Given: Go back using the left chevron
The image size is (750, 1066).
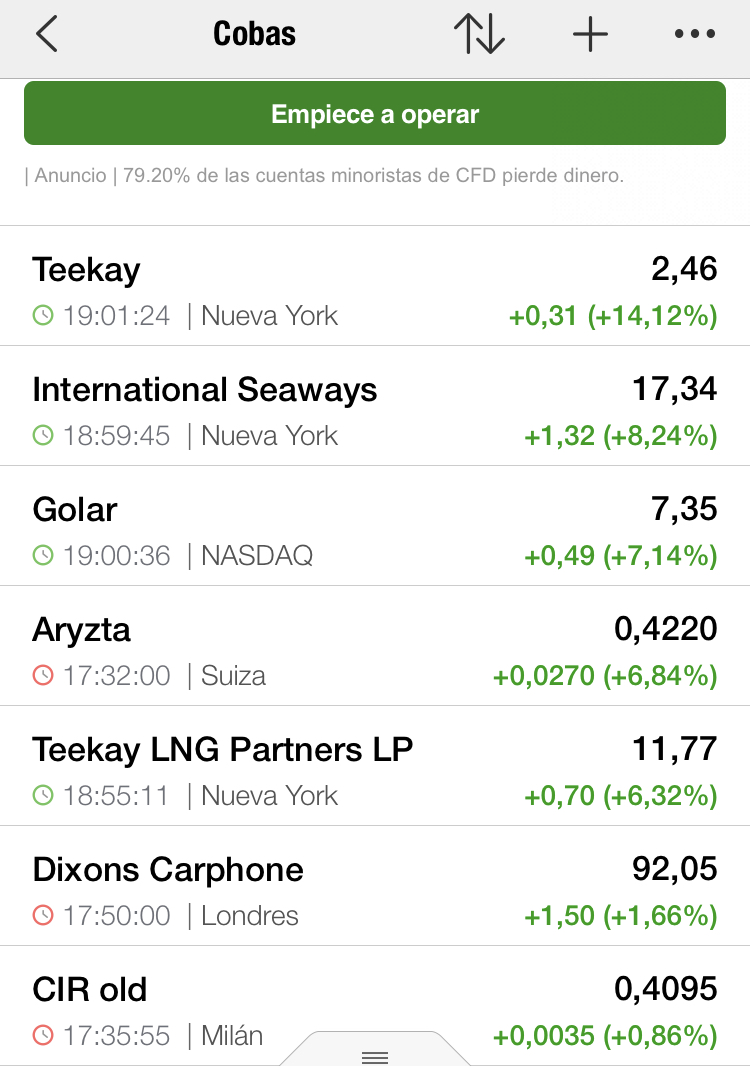Looking at the screenshot, I should pos(47,34).
